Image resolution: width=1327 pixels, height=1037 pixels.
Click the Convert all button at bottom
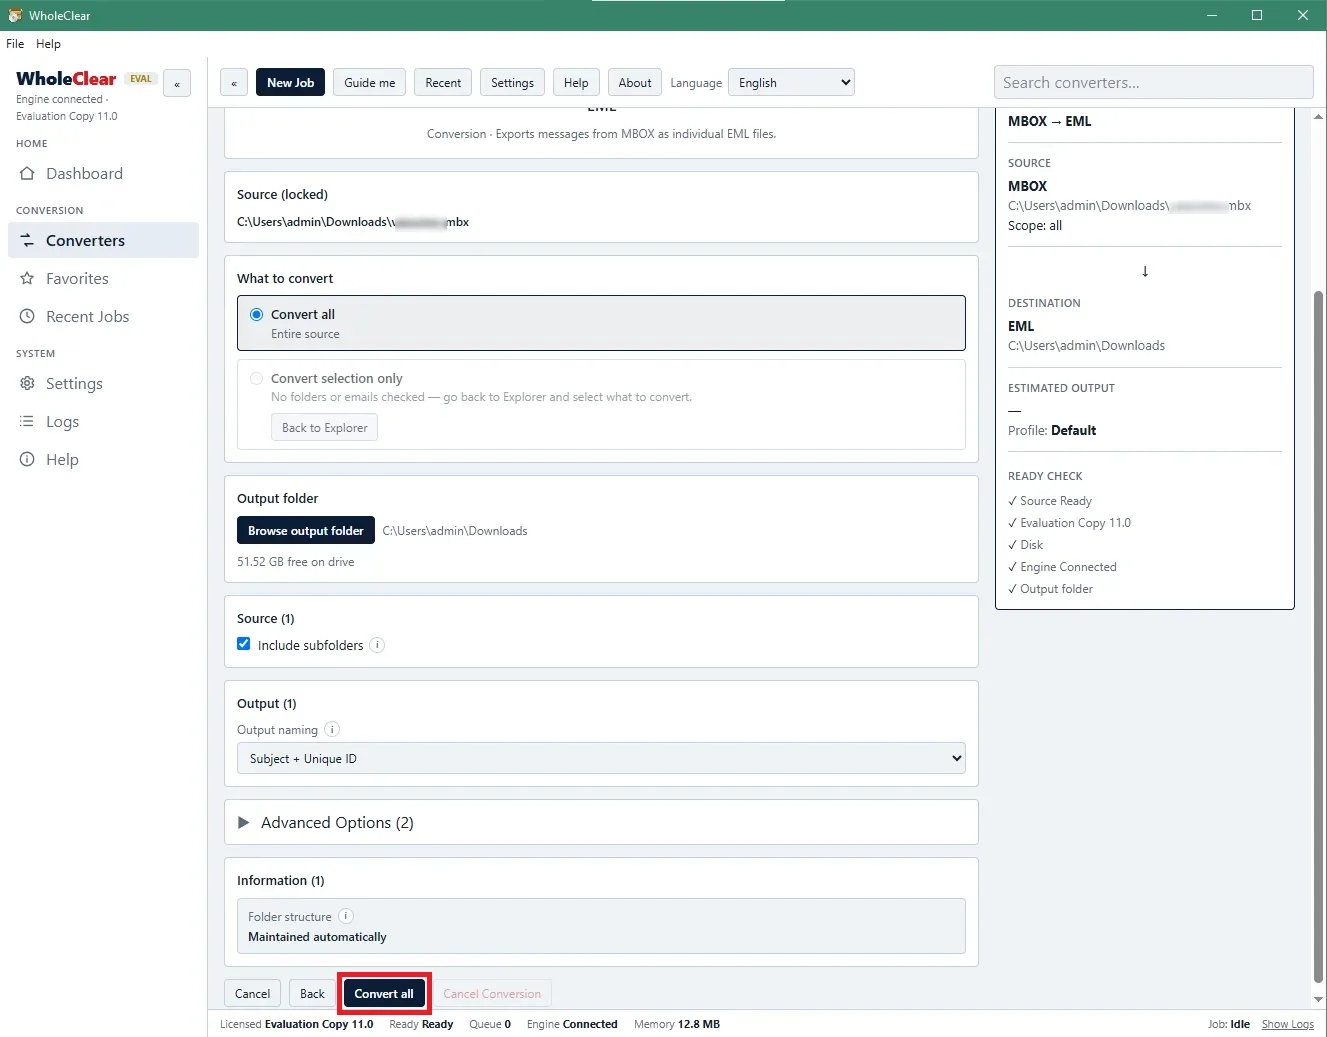pos(384,994)
